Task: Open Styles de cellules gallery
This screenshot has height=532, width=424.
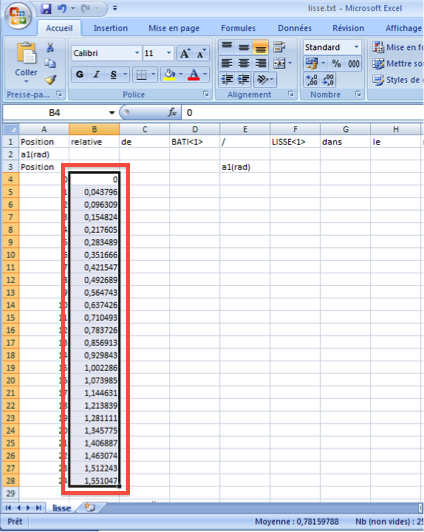Action: [x=397, y=80]
